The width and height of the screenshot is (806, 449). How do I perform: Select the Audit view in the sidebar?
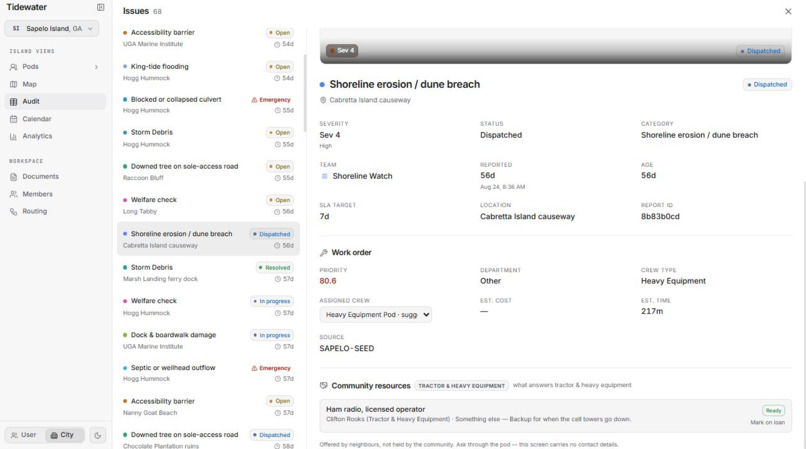(x=55, y=101)
